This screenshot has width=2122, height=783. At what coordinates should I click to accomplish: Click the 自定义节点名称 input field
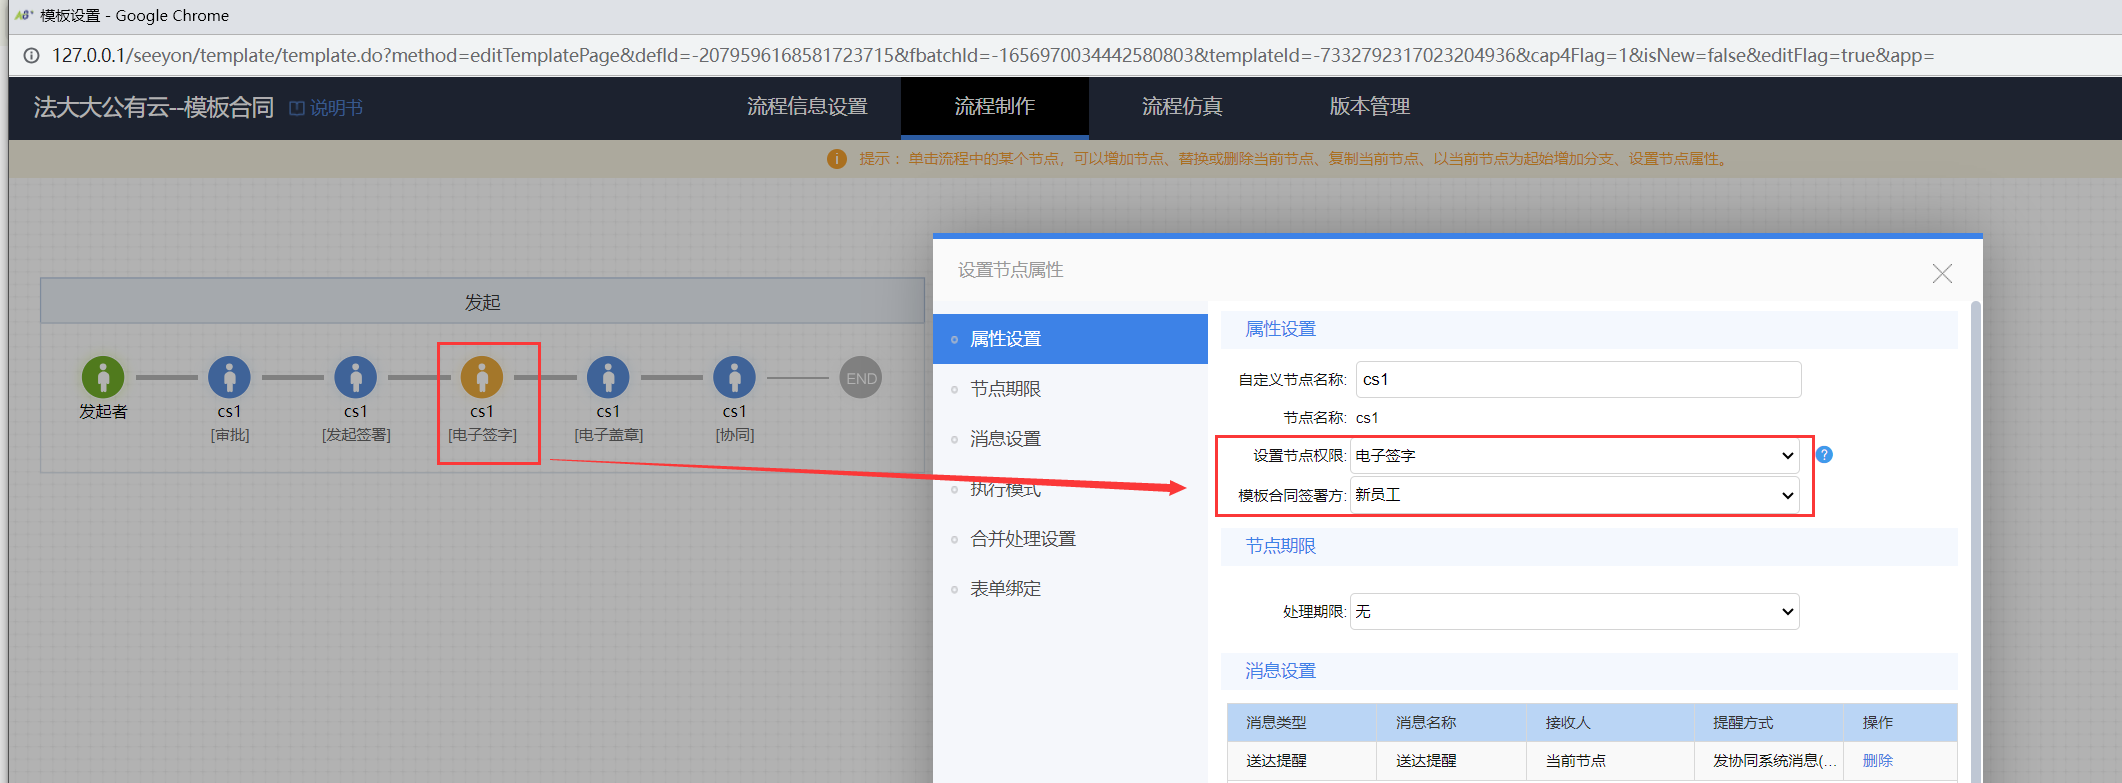1578,380
